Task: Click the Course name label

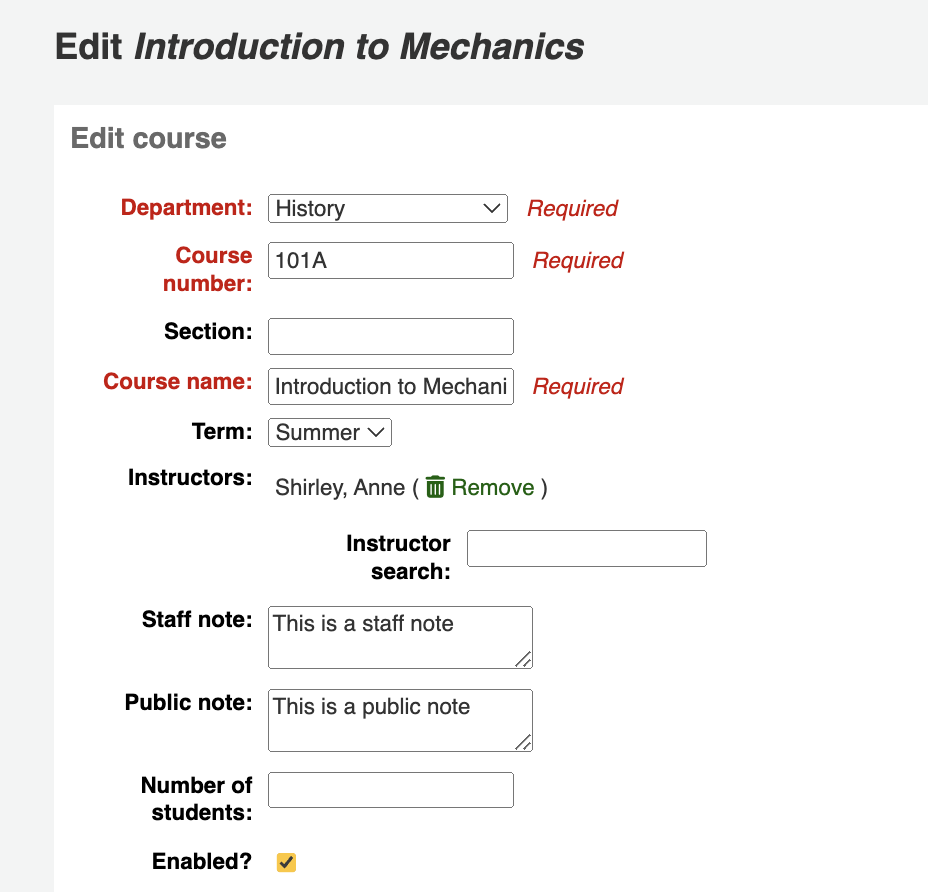Action: coord(178,382)
